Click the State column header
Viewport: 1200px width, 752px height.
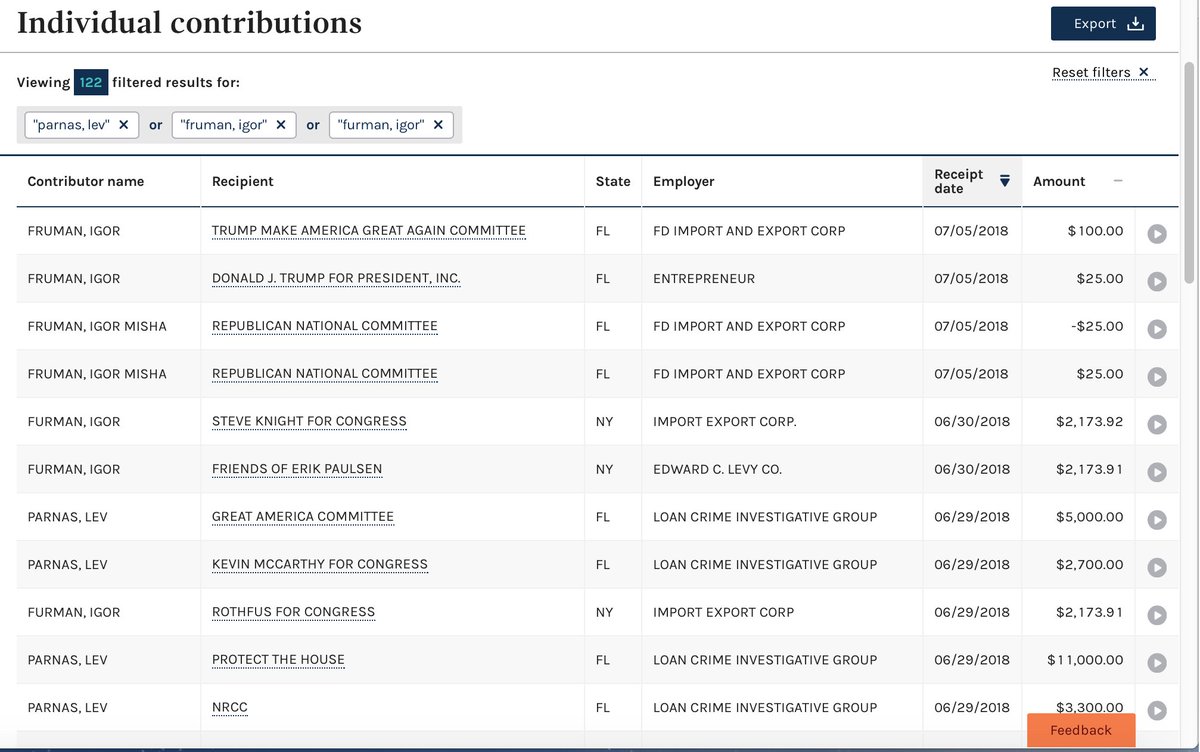click(x=613, y=181)
